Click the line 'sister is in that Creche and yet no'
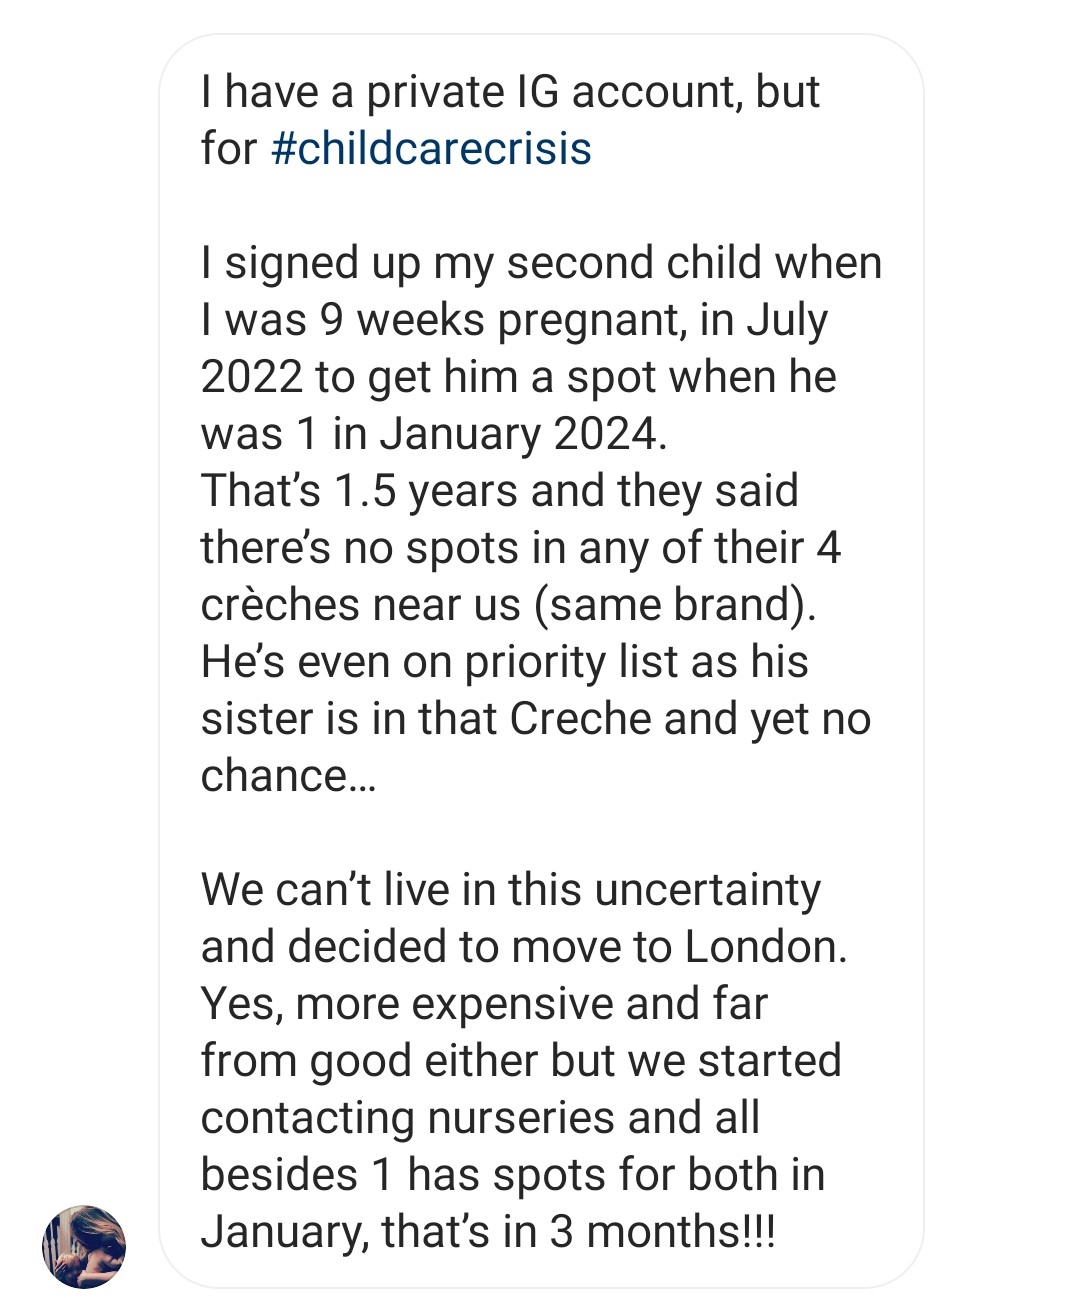 tap(536, 719)
